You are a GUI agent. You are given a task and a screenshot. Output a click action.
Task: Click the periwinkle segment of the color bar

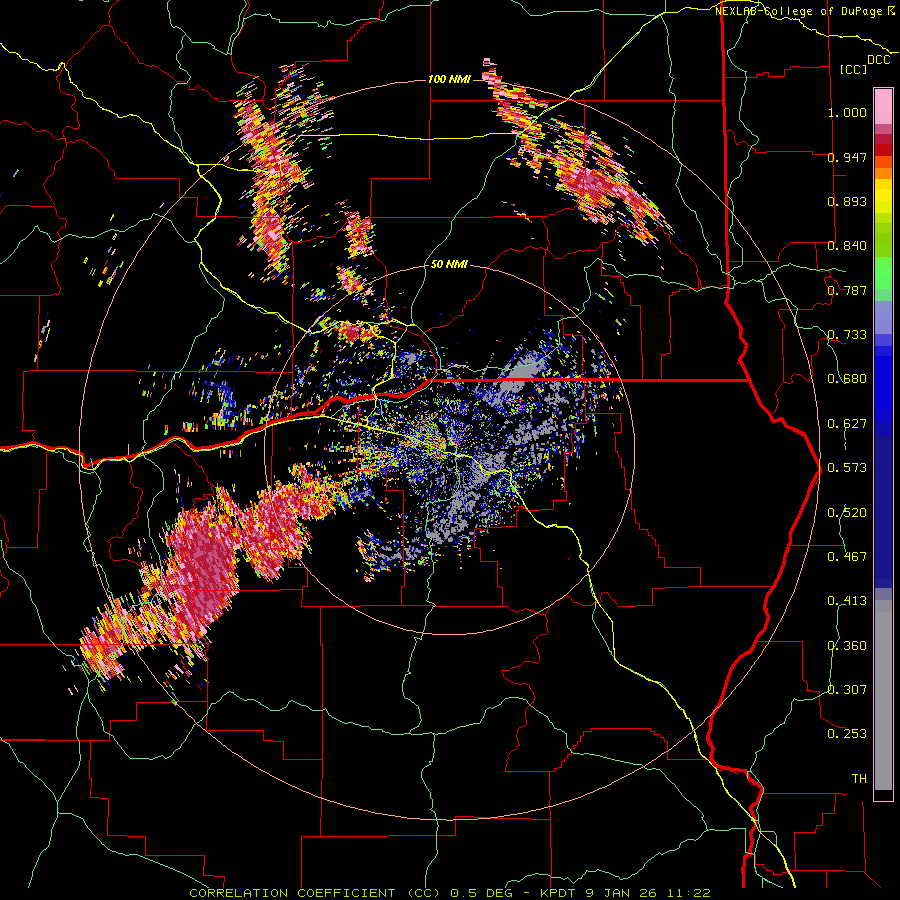pos(883,319)
